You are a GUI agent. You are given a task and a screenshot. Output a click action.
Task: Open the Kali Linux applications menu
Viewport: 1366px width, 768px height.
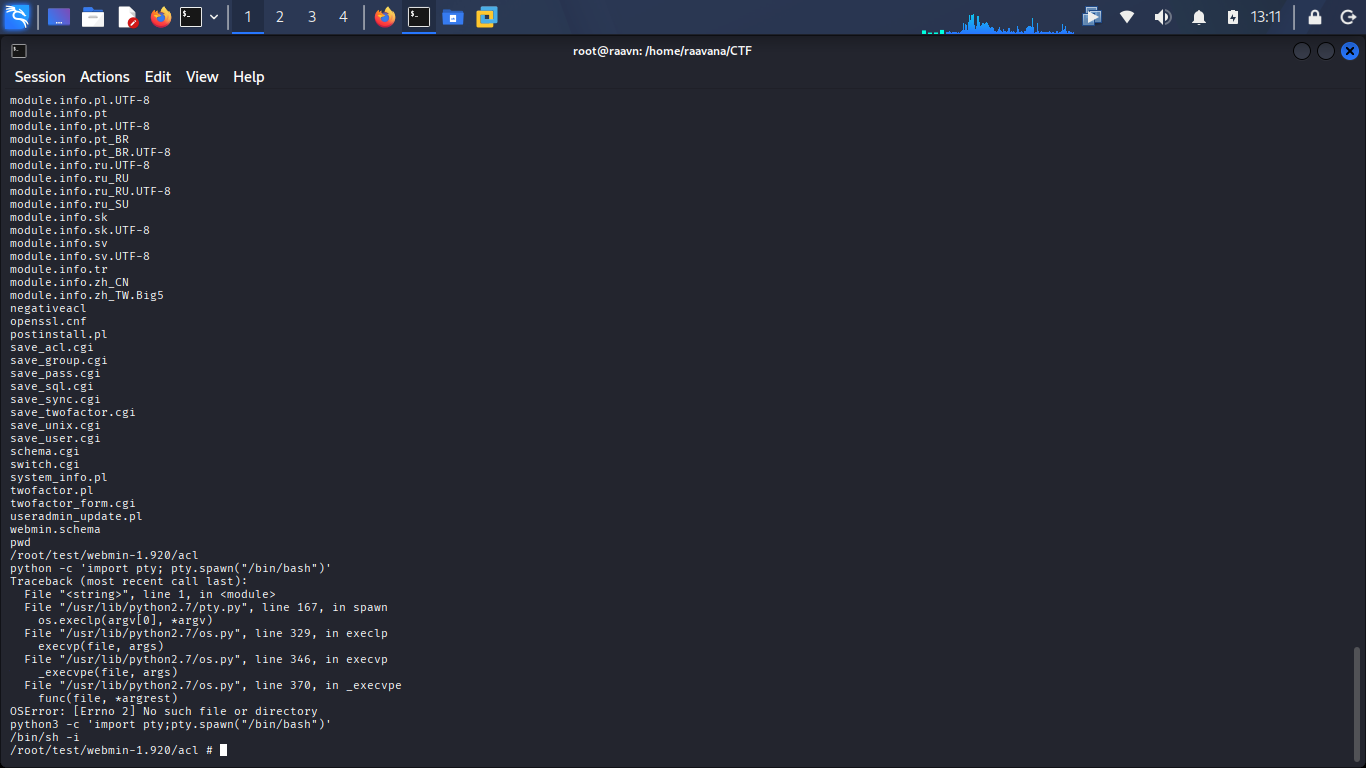(17, 17)
